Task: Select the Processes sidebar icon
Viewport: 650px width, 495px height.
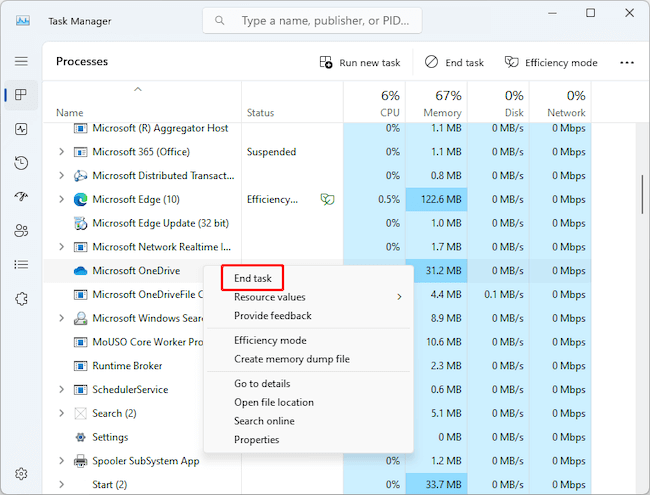Action: click(21, 95)
